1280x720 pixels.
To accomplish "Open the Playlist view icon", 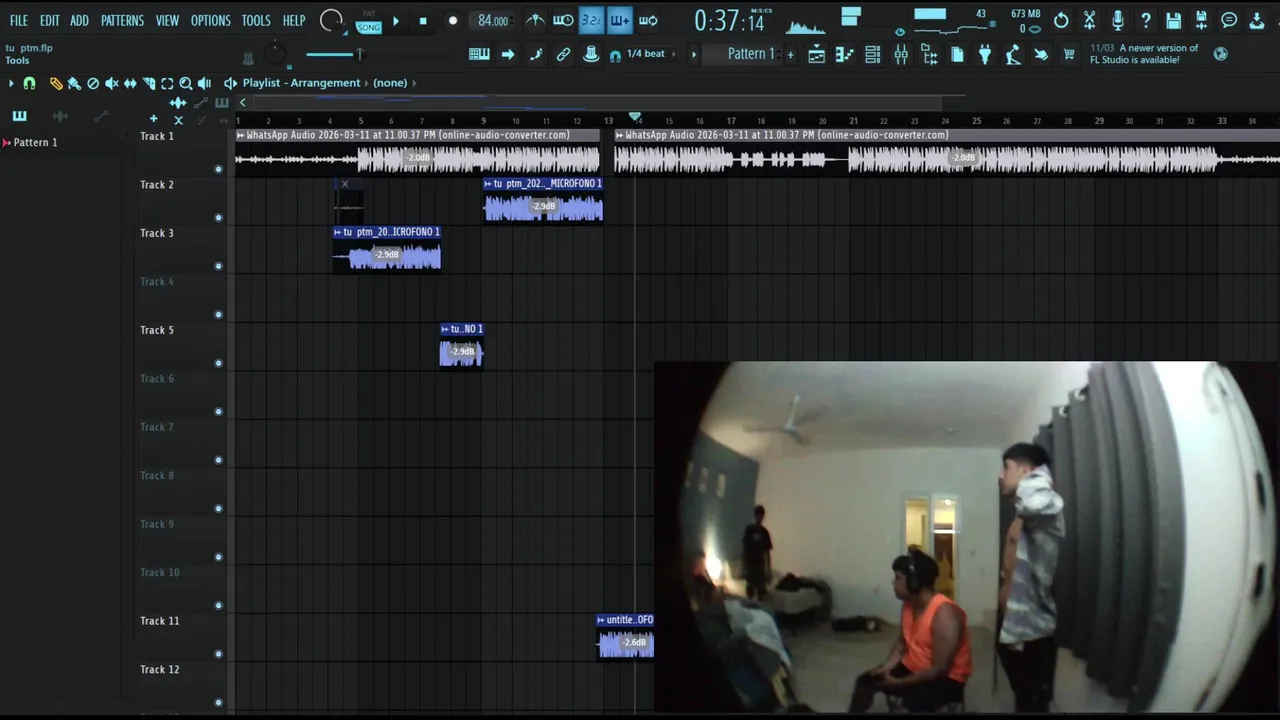I will (817, 55).
